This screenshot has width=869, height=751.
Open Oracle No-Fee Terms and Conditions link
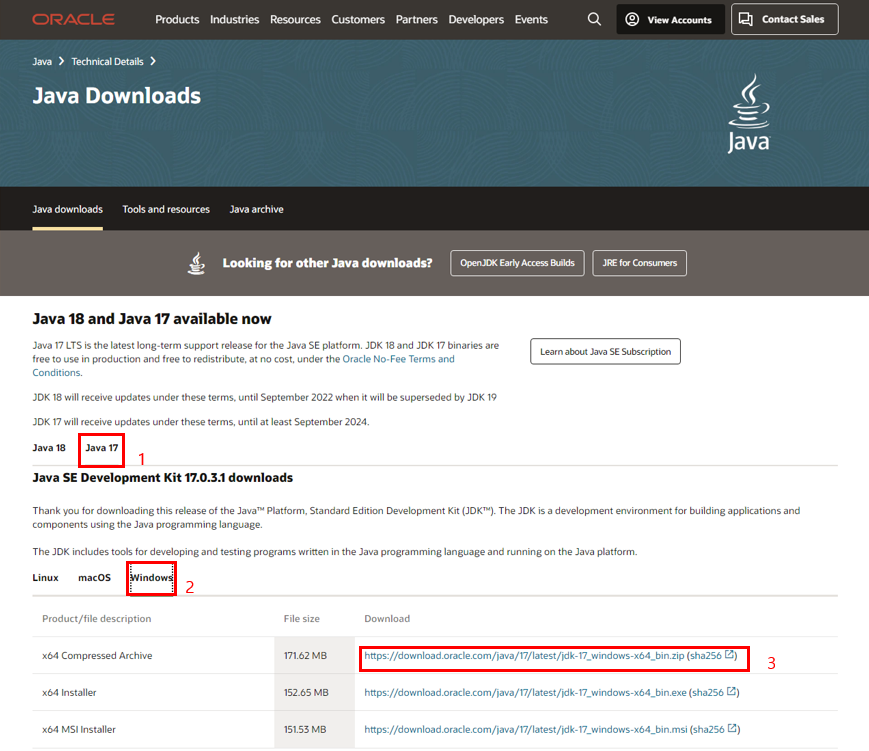coord(398,359)
